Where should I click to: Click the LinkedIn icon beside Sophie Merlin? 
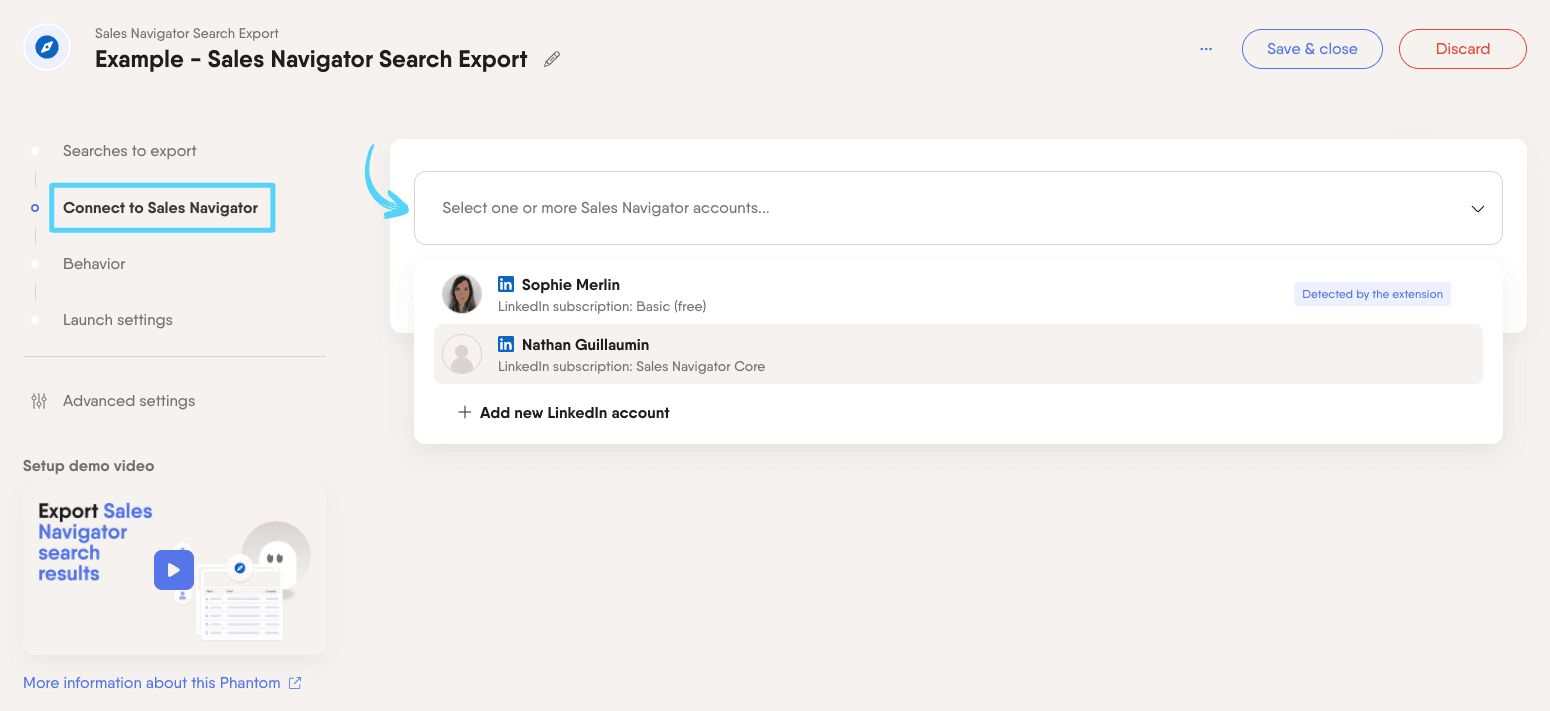coord(506,284)
